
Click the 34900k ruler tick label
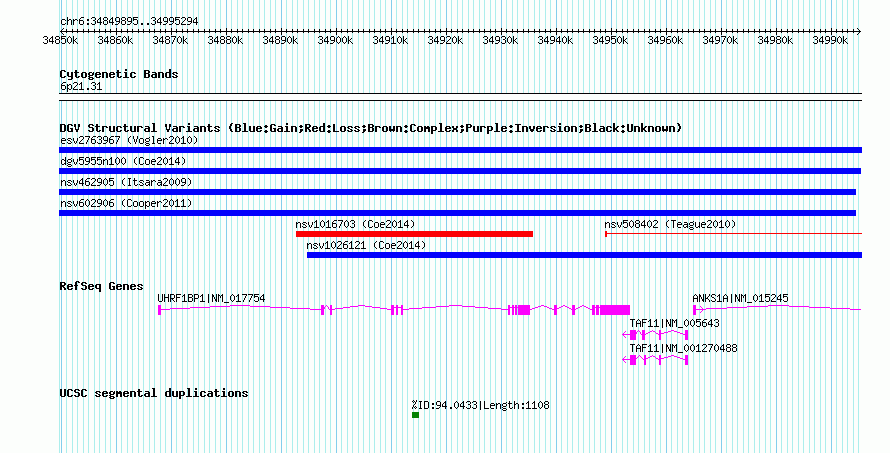pyautogui.click(x=335, y=40)
